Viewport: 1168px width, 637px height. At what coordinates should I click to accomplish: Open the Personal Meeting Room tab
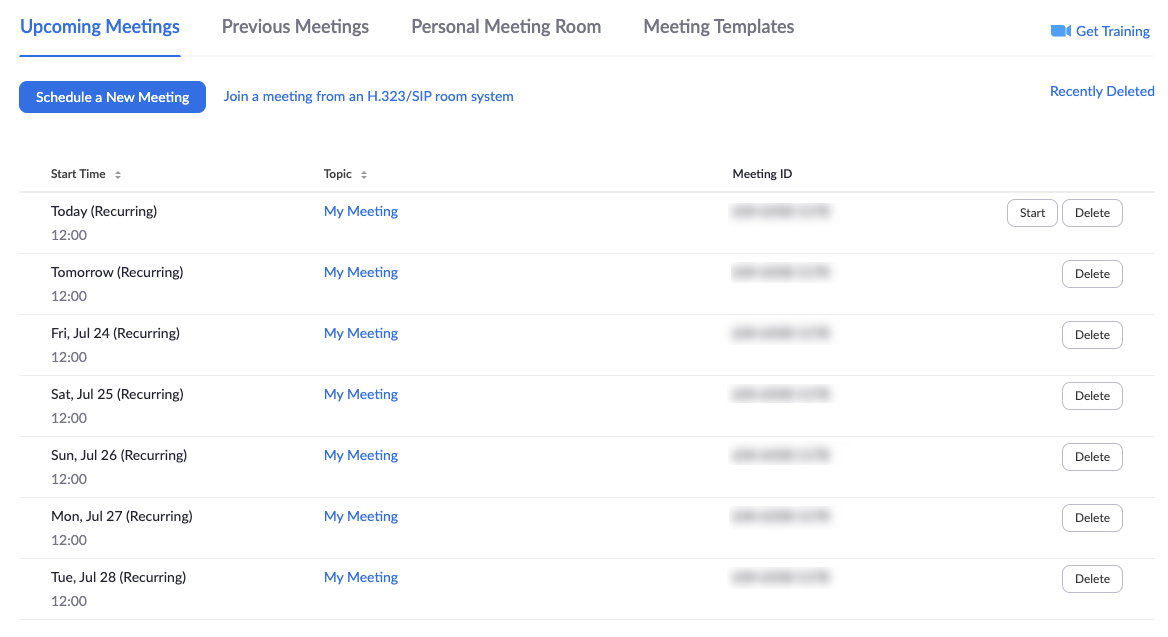click(x=506, y=27)
